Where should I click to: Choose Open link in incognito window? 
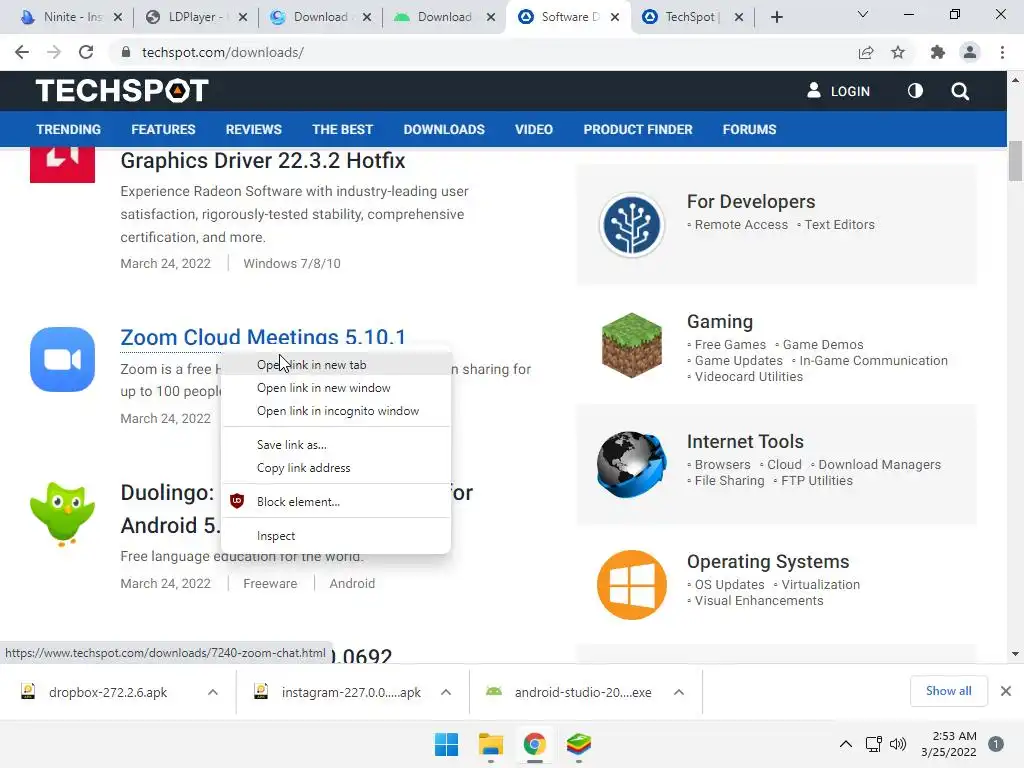336,411
